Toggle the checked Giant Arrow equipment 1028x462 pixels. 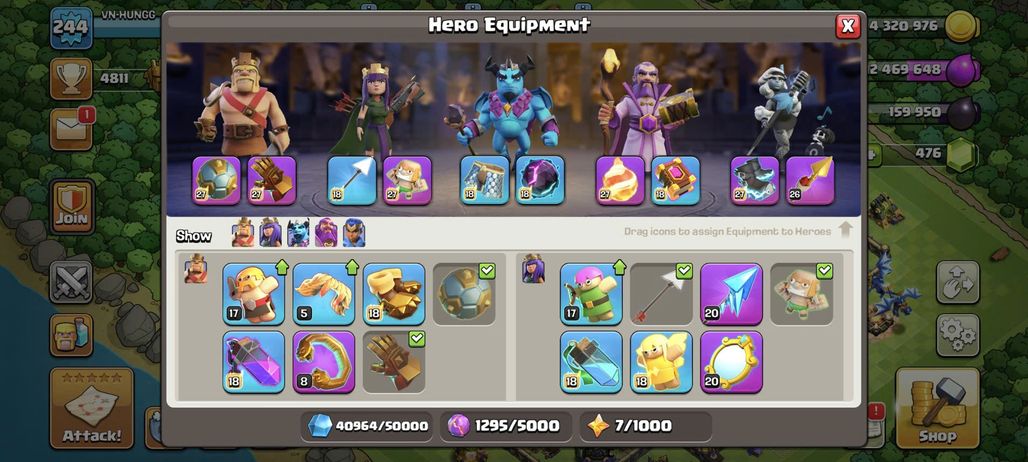[x=662, y=294]
